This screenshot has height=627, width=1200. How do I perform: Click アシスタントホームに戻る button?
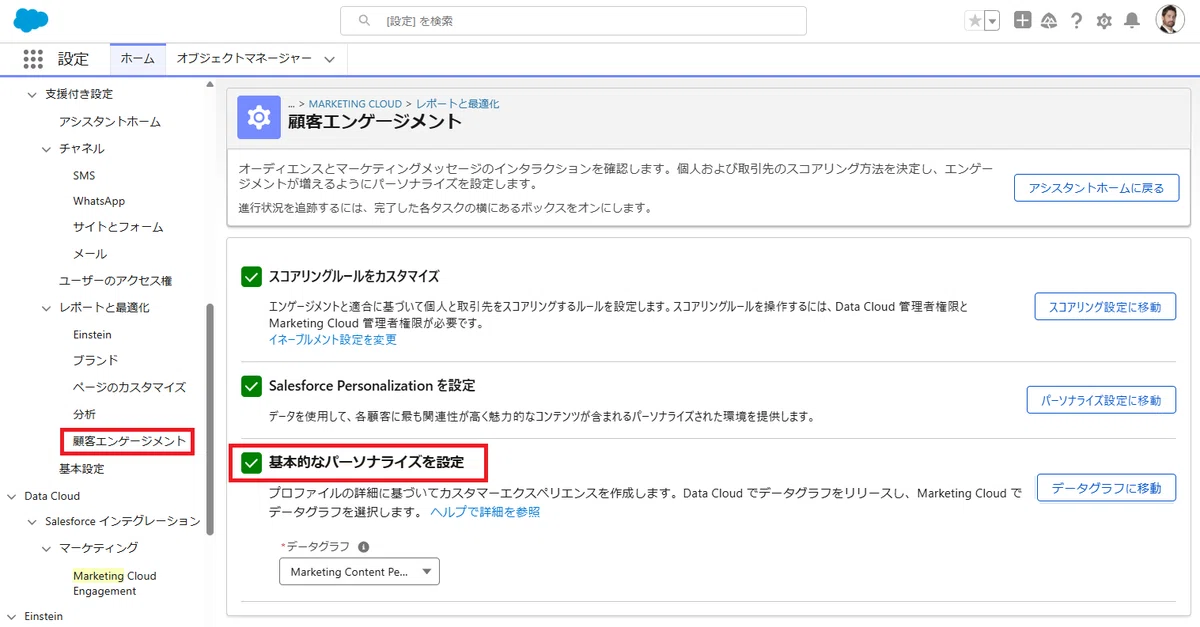pos(1097,188)
